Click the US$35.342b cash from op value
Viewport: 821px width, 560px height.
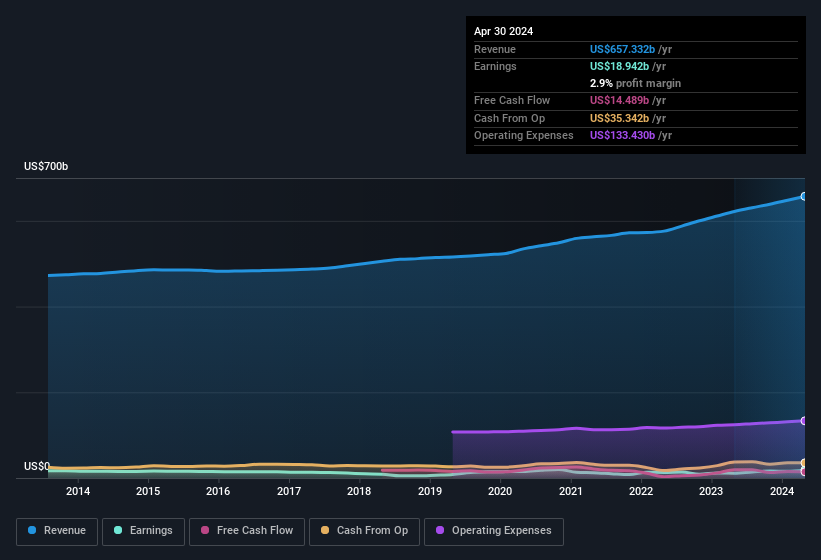coord(619,118)
